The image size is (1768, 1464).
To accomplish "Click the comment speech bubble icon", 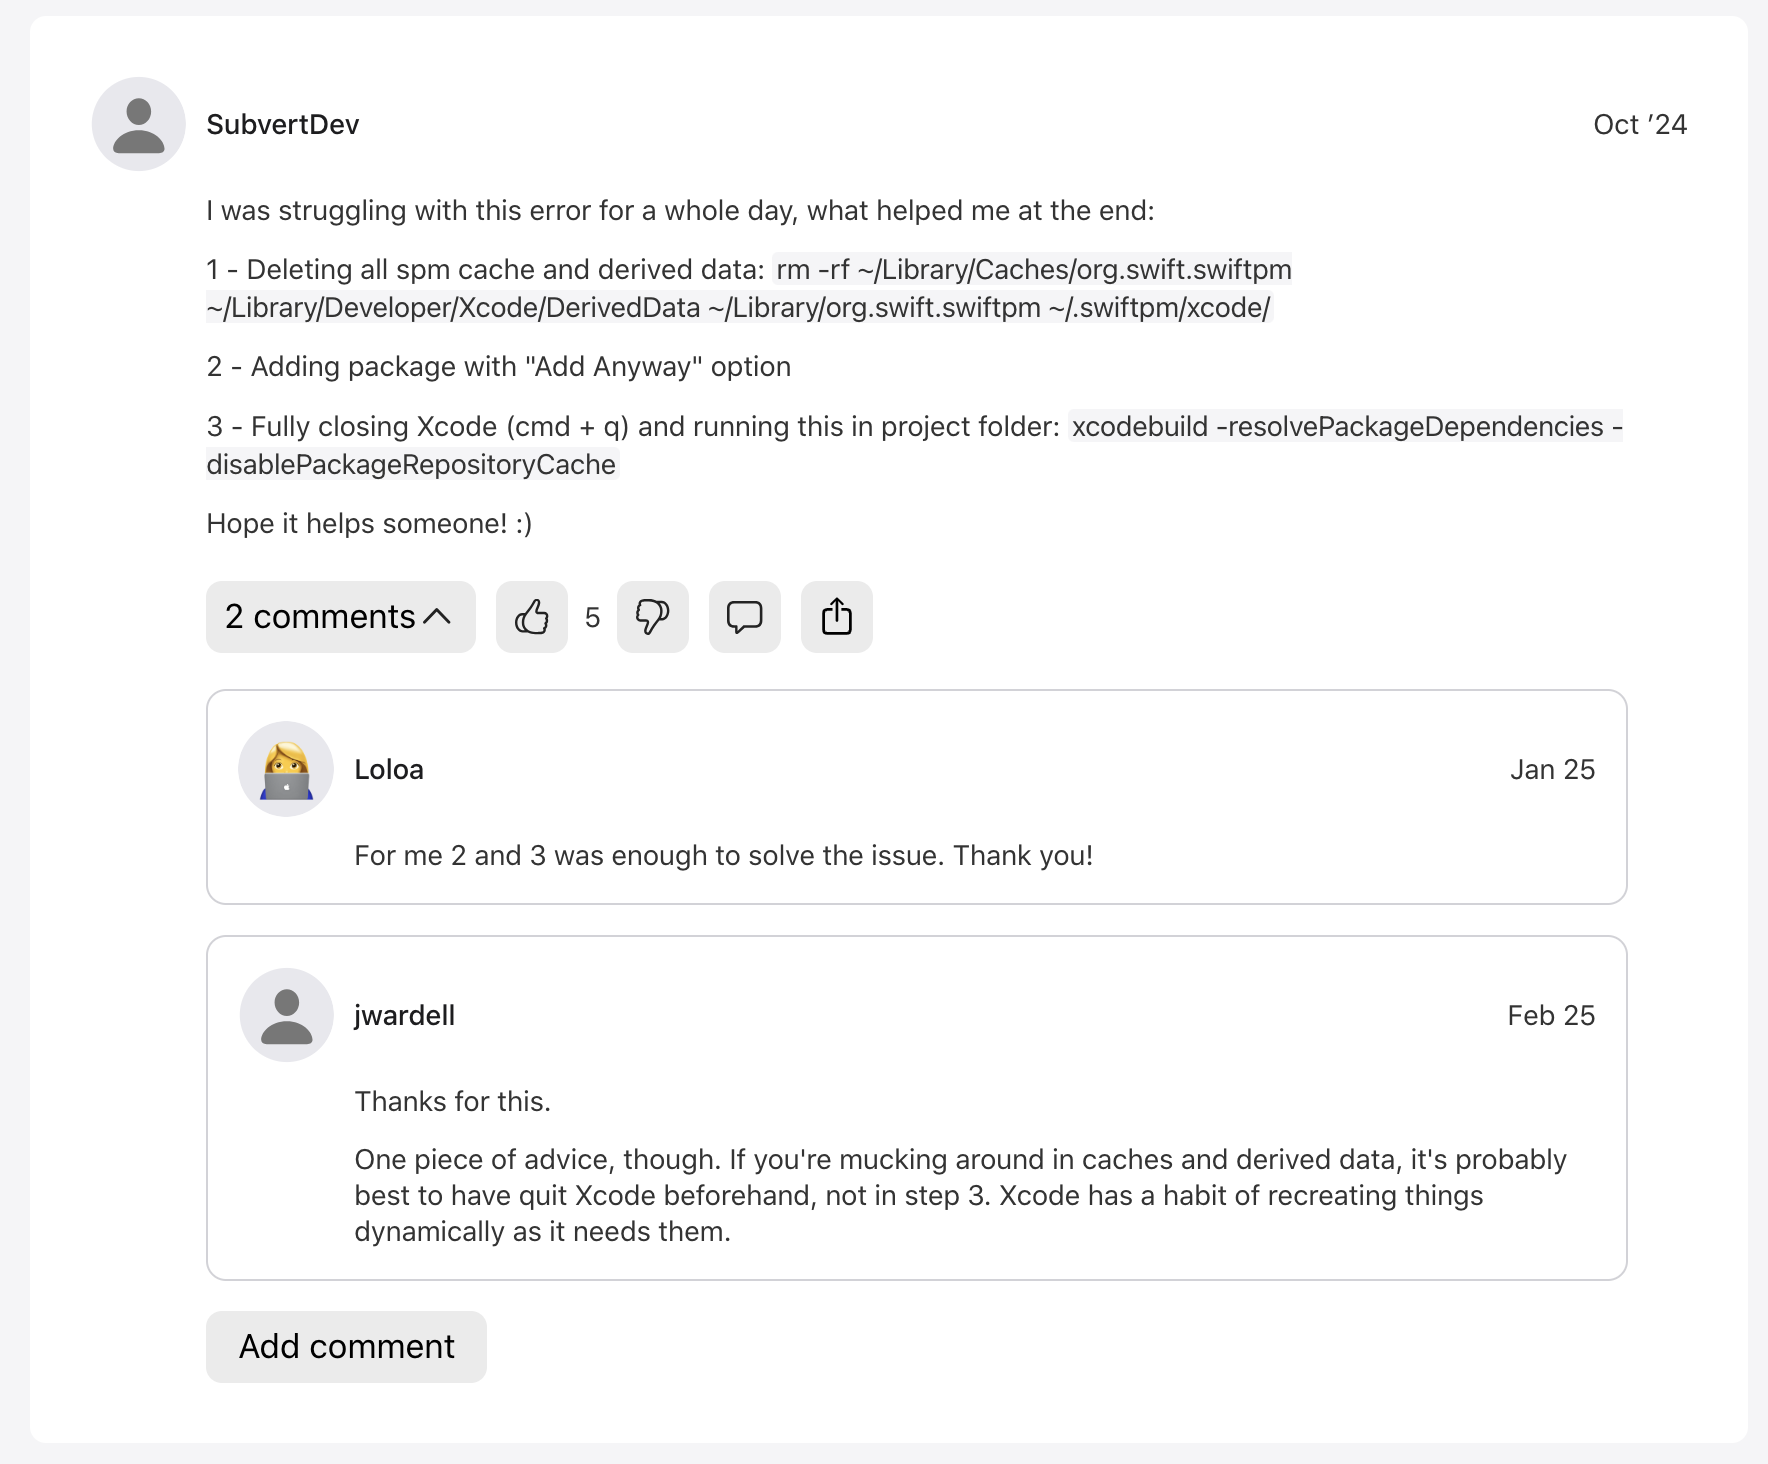I will (x=744, y=617).
